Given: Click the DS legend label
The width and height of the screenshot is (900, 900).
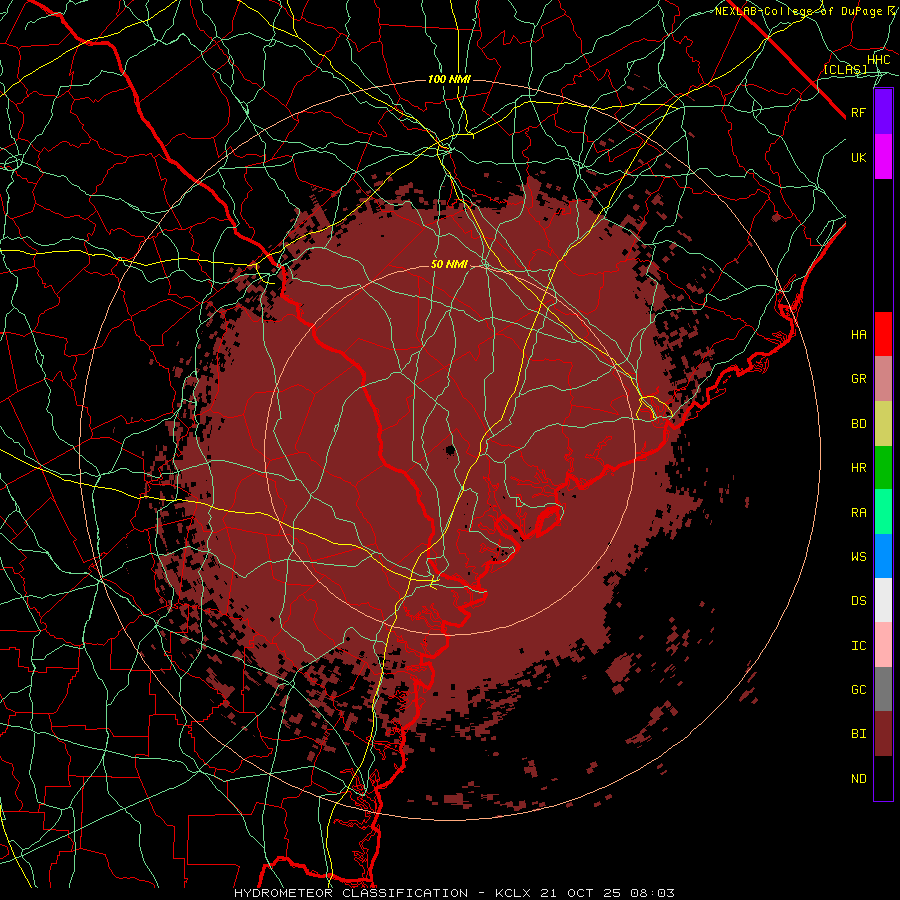Looking at the screenshot, I should tap(858, 601).
